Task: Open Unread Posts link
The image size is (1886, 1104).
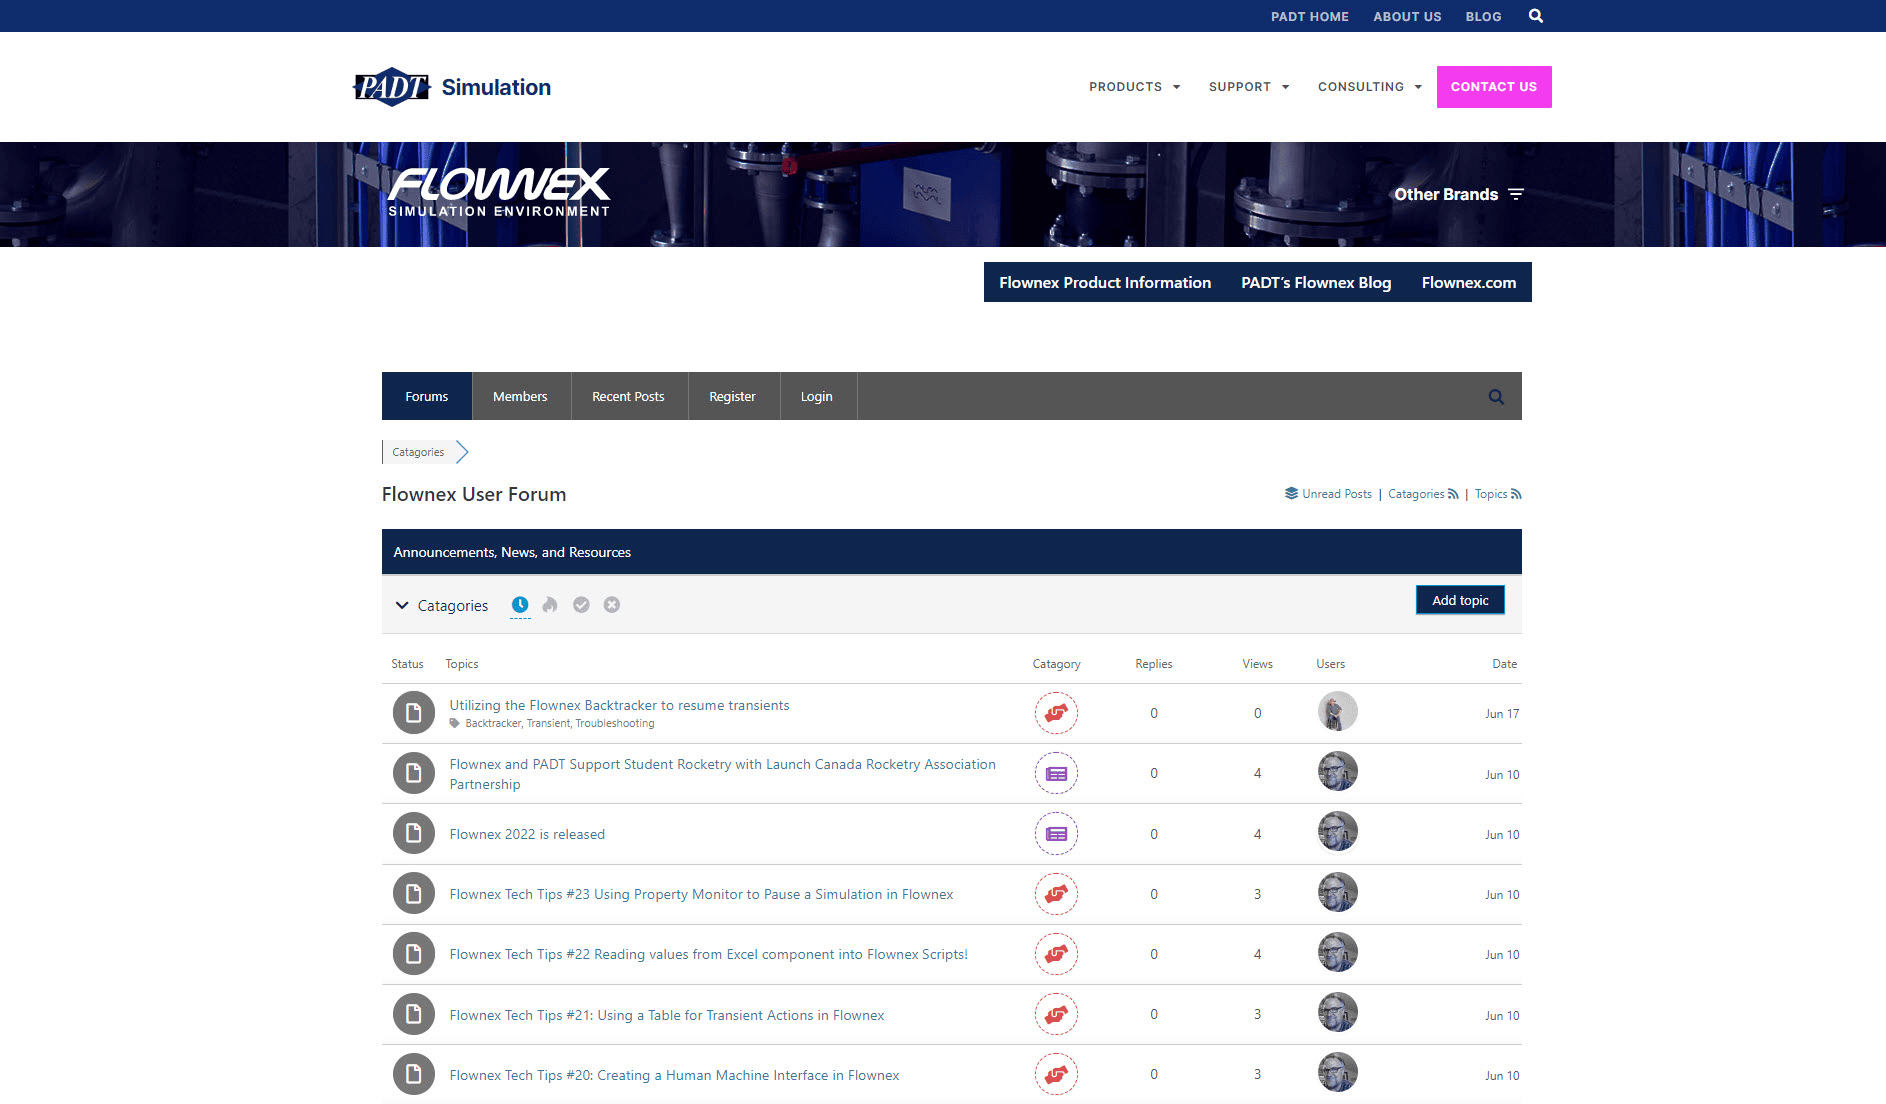Action: [x=1337, y=494]
